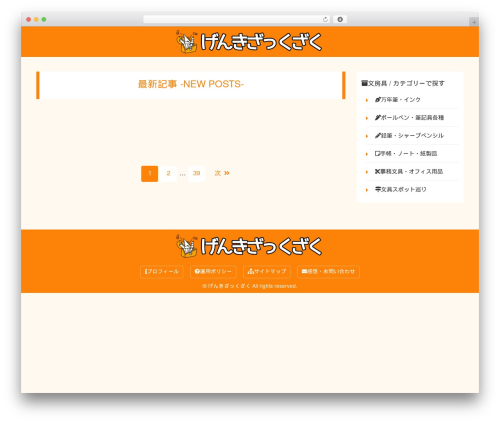Go to next page via 次
Viewport: 500px width, 423px height.
(x=222, y=173)
